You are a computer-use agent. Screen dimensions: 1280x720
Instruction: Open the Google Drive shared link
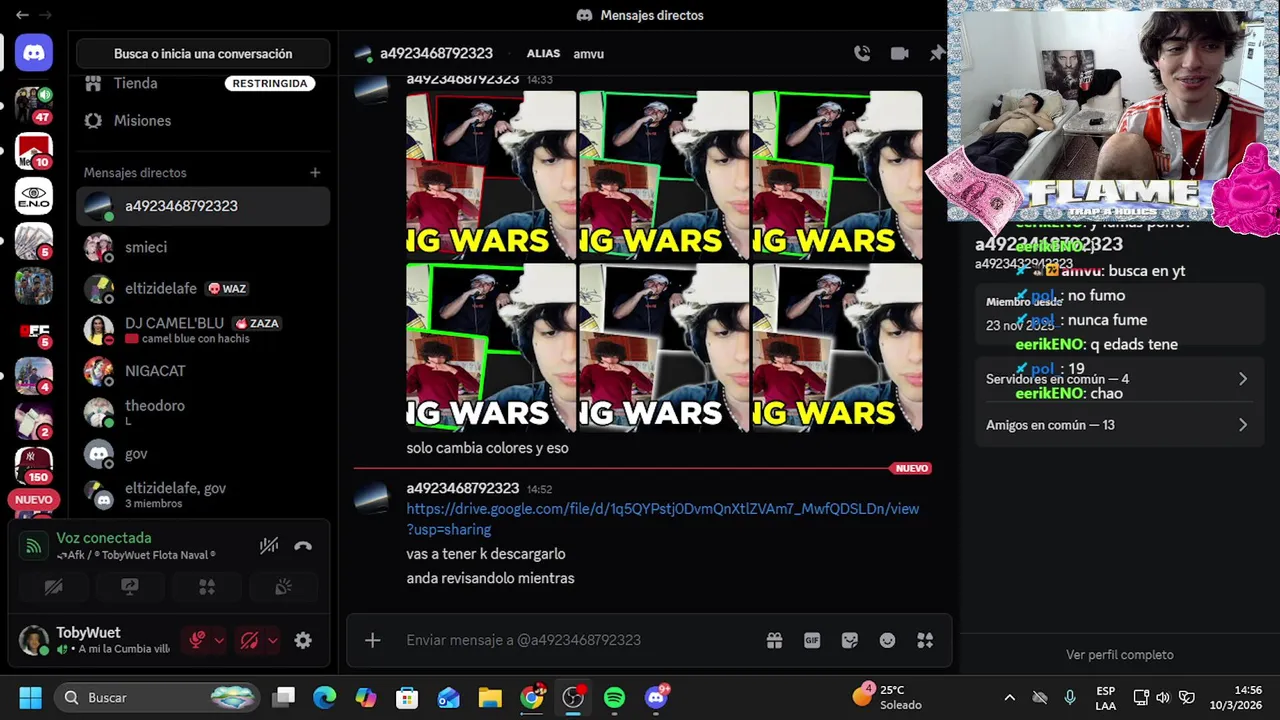click(x=662, y=519)
